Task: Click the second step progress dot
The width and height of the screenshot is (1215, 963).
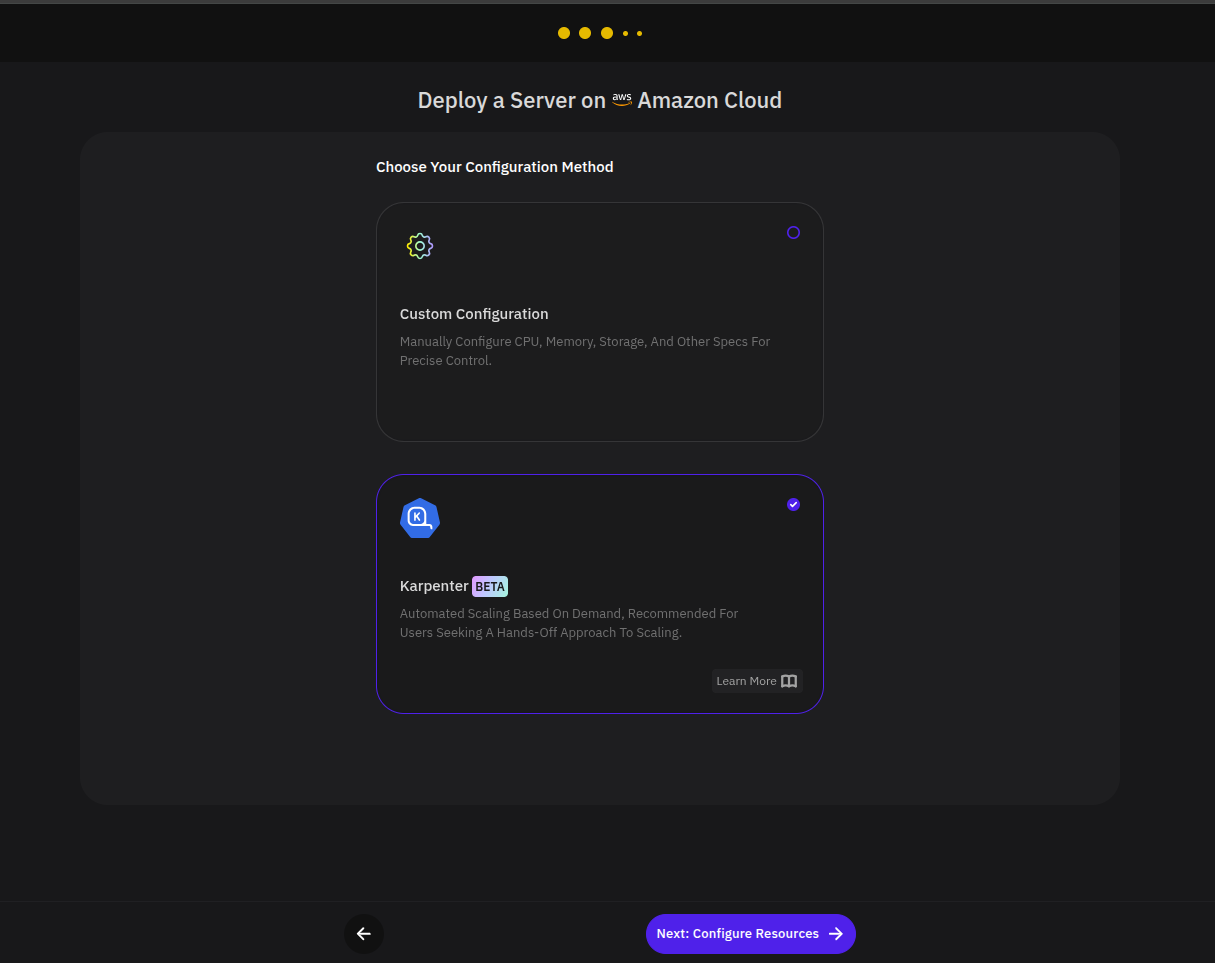Action: pyautogui.click(x=585, y=33)
